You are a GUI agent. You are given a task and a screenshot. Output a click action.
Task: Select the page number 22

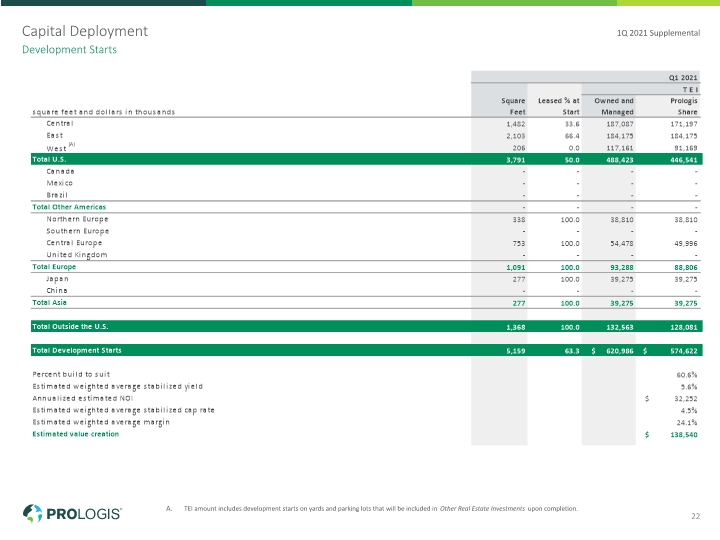click(695, 516)
